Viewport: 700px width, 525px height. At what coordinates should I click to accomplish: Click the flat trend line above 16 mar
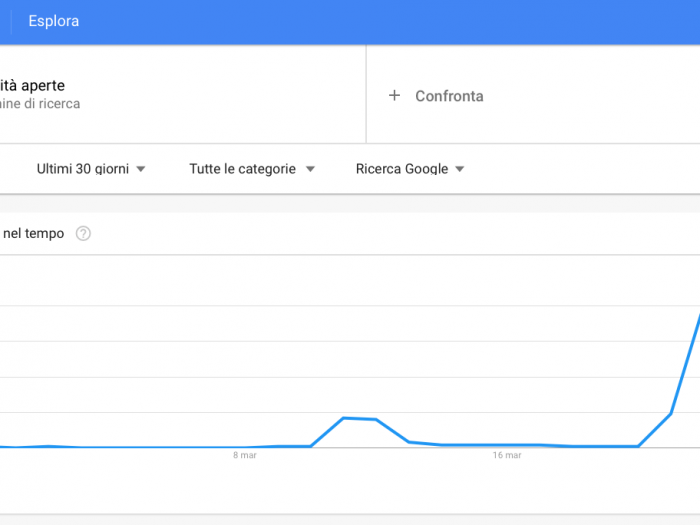(x=507, y=445)
